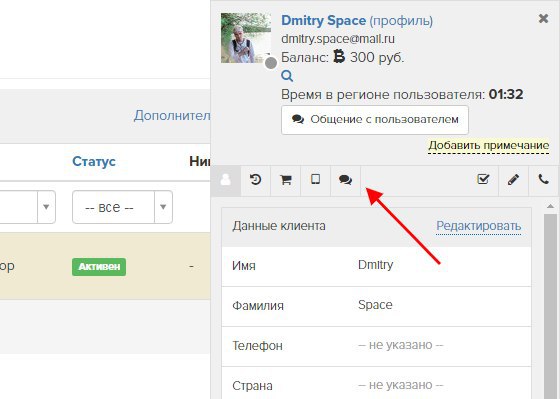Click the email dmitry.space@mail.ru
560x399 pixels.
tap(338, 39)
